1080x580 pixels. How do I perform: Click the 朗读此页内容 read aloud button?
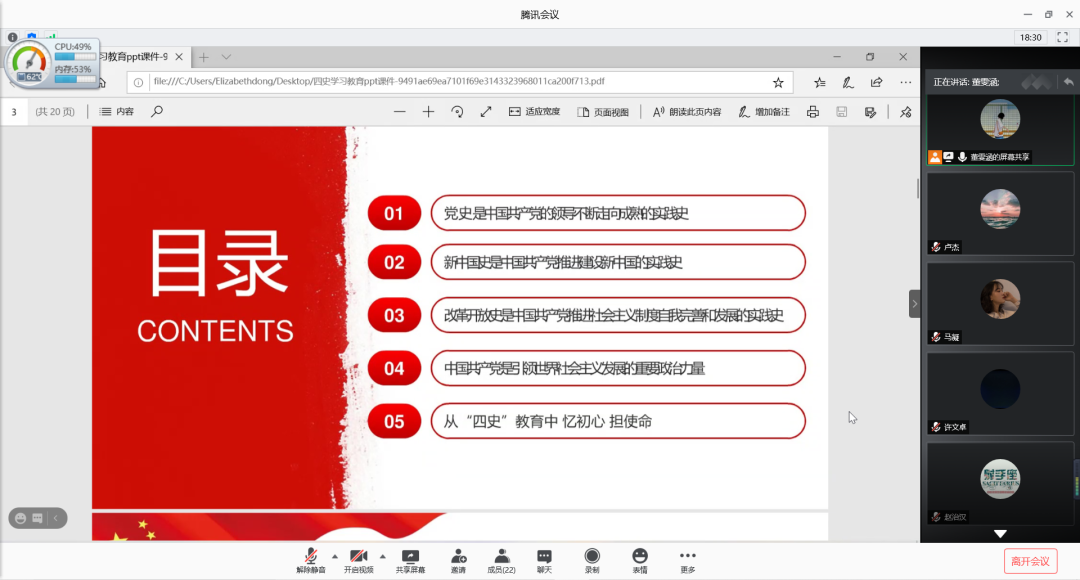pos(687,112)
